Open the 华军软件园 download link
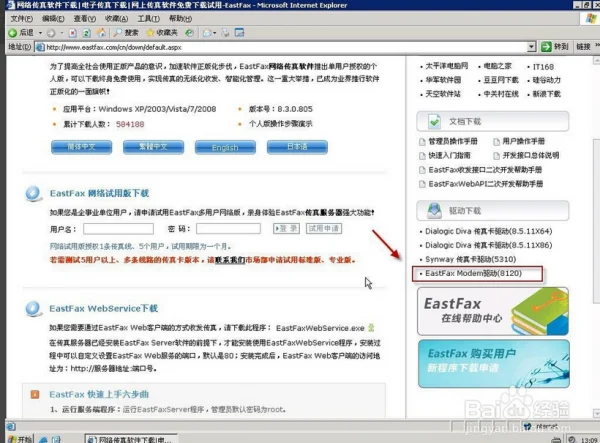The image size is (600, 443). (x=443, y=80)
